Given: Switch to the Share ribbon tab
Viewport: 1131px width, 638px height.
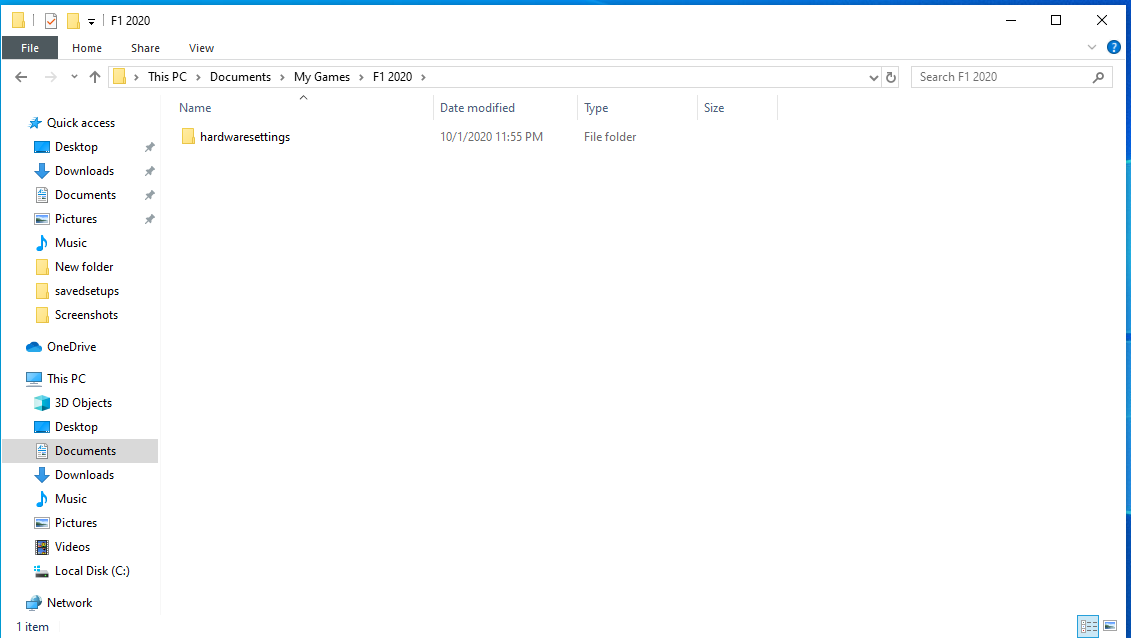Looking at the screenshot, I should (145, 48).
